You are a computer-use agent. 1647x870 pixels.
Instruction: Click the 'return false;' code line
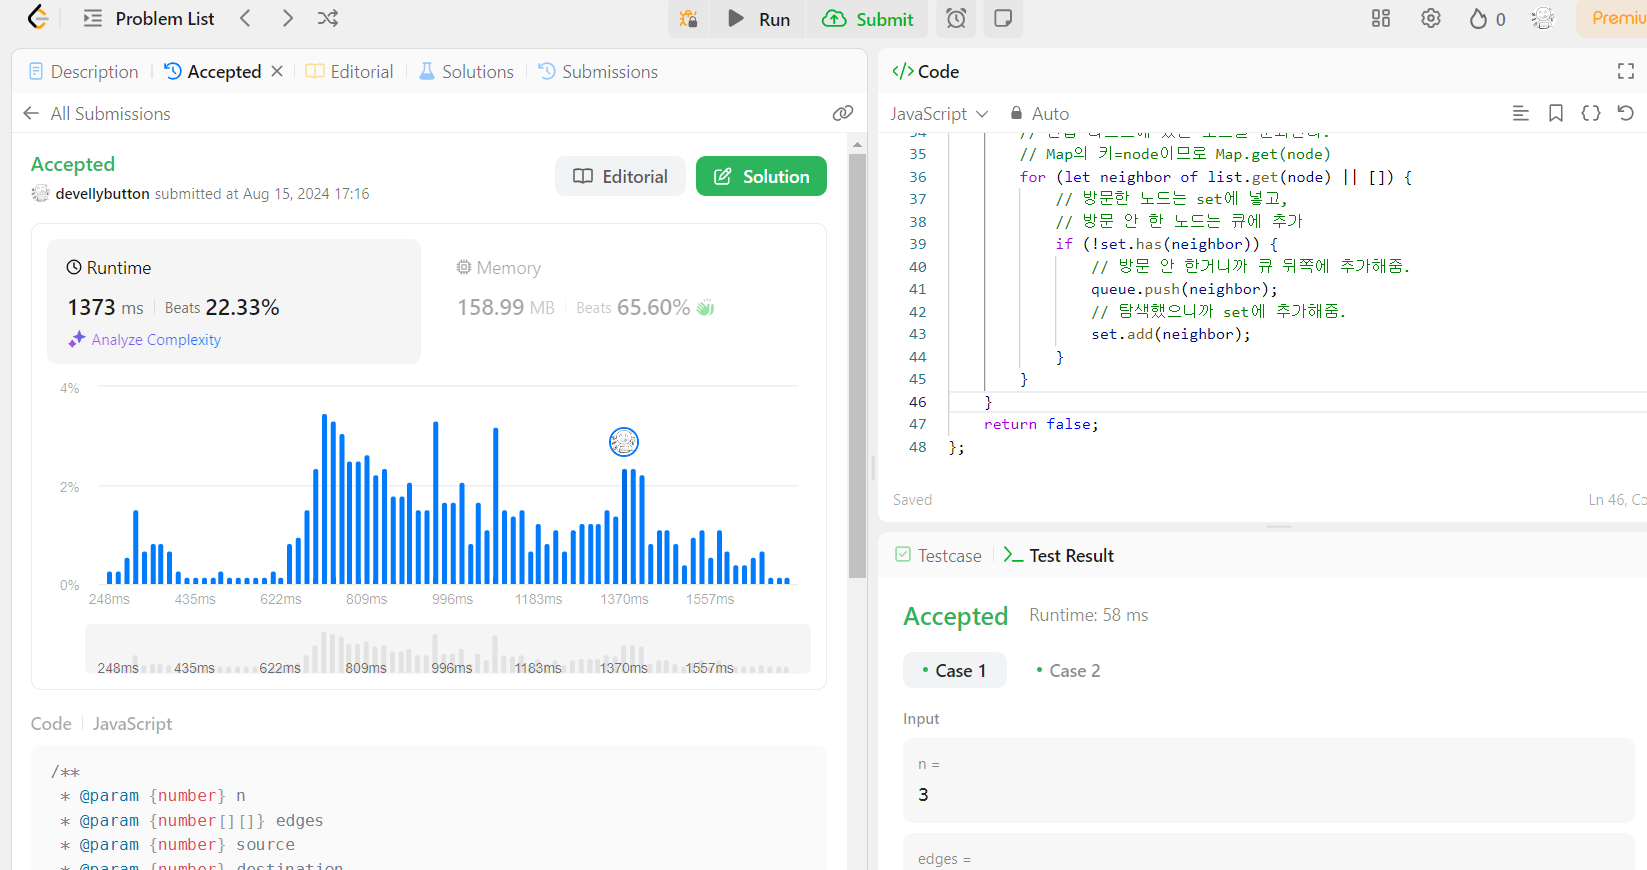[x=1041, y=424]
